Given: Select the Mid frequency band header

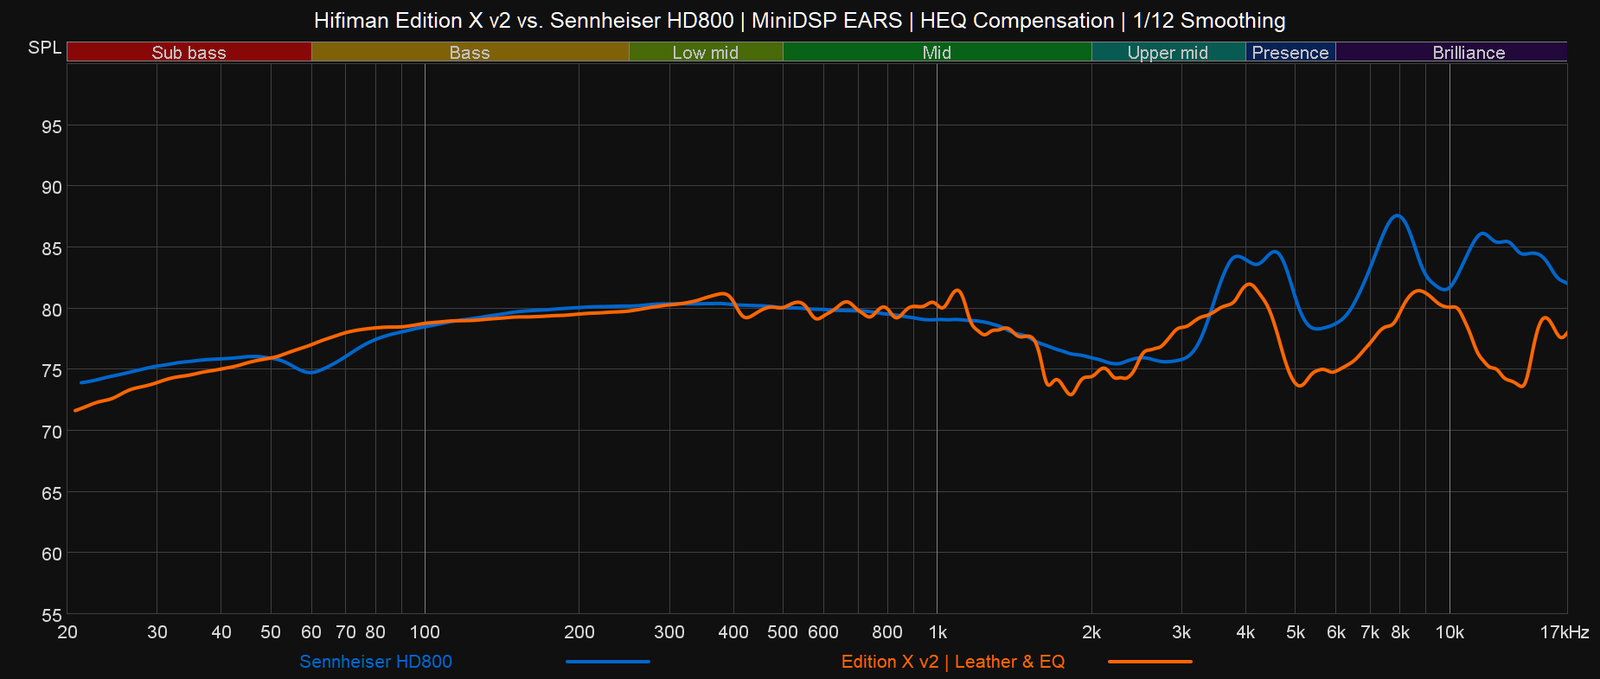Looking at the screenshot, I should [x=936, y=52].
